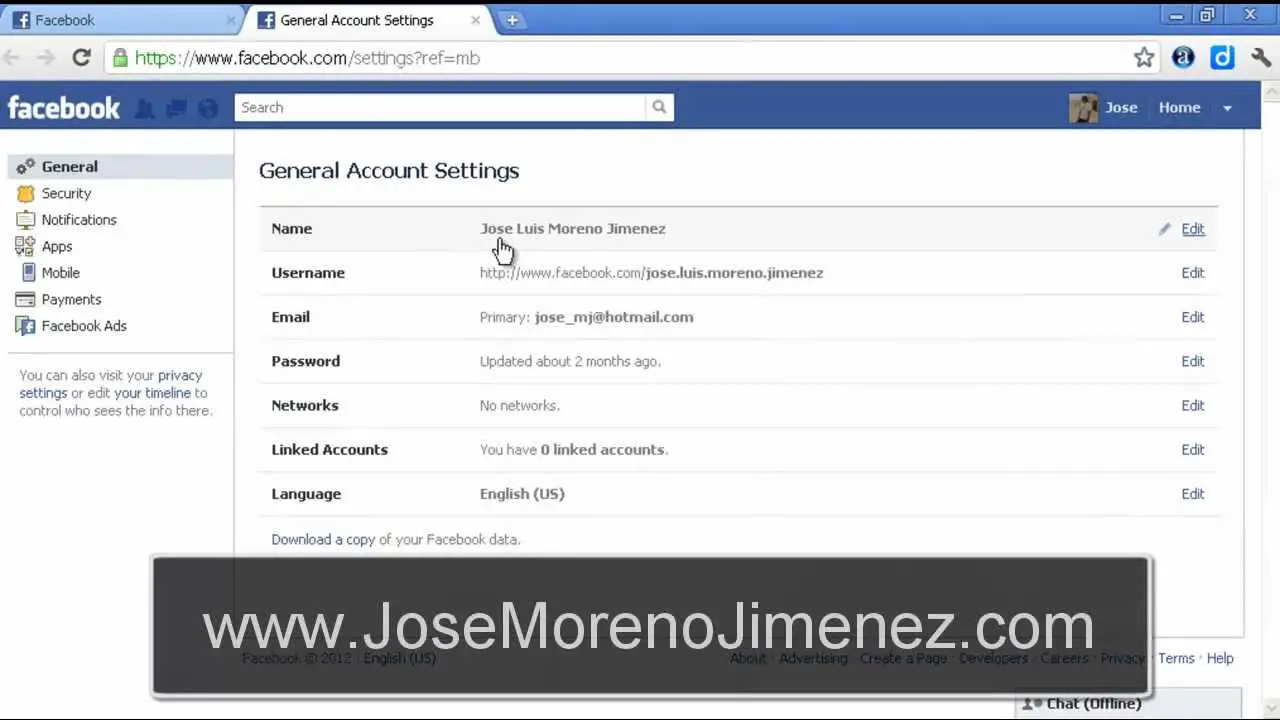Click the round 'a' extension icon

pyautogui.click(x=1183, y=58)
